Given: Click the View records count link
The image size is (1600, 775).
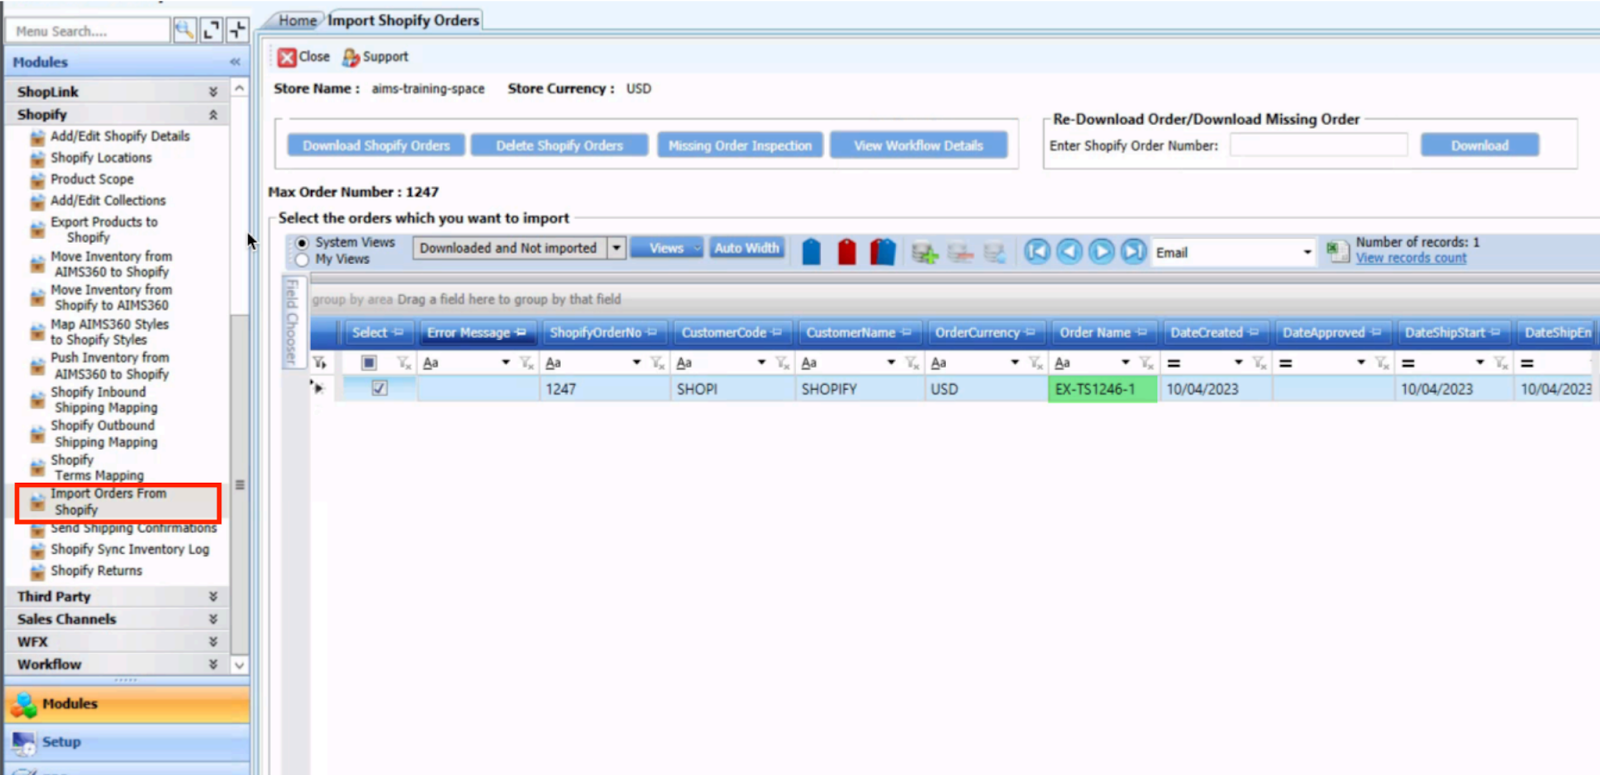Looking at the screenshot, I should click(1411, 258).
